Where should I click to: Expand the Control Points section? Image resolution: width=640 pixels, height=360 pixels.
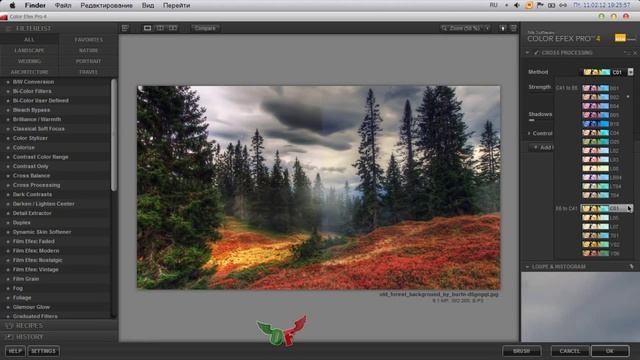[x=529, y=133]
